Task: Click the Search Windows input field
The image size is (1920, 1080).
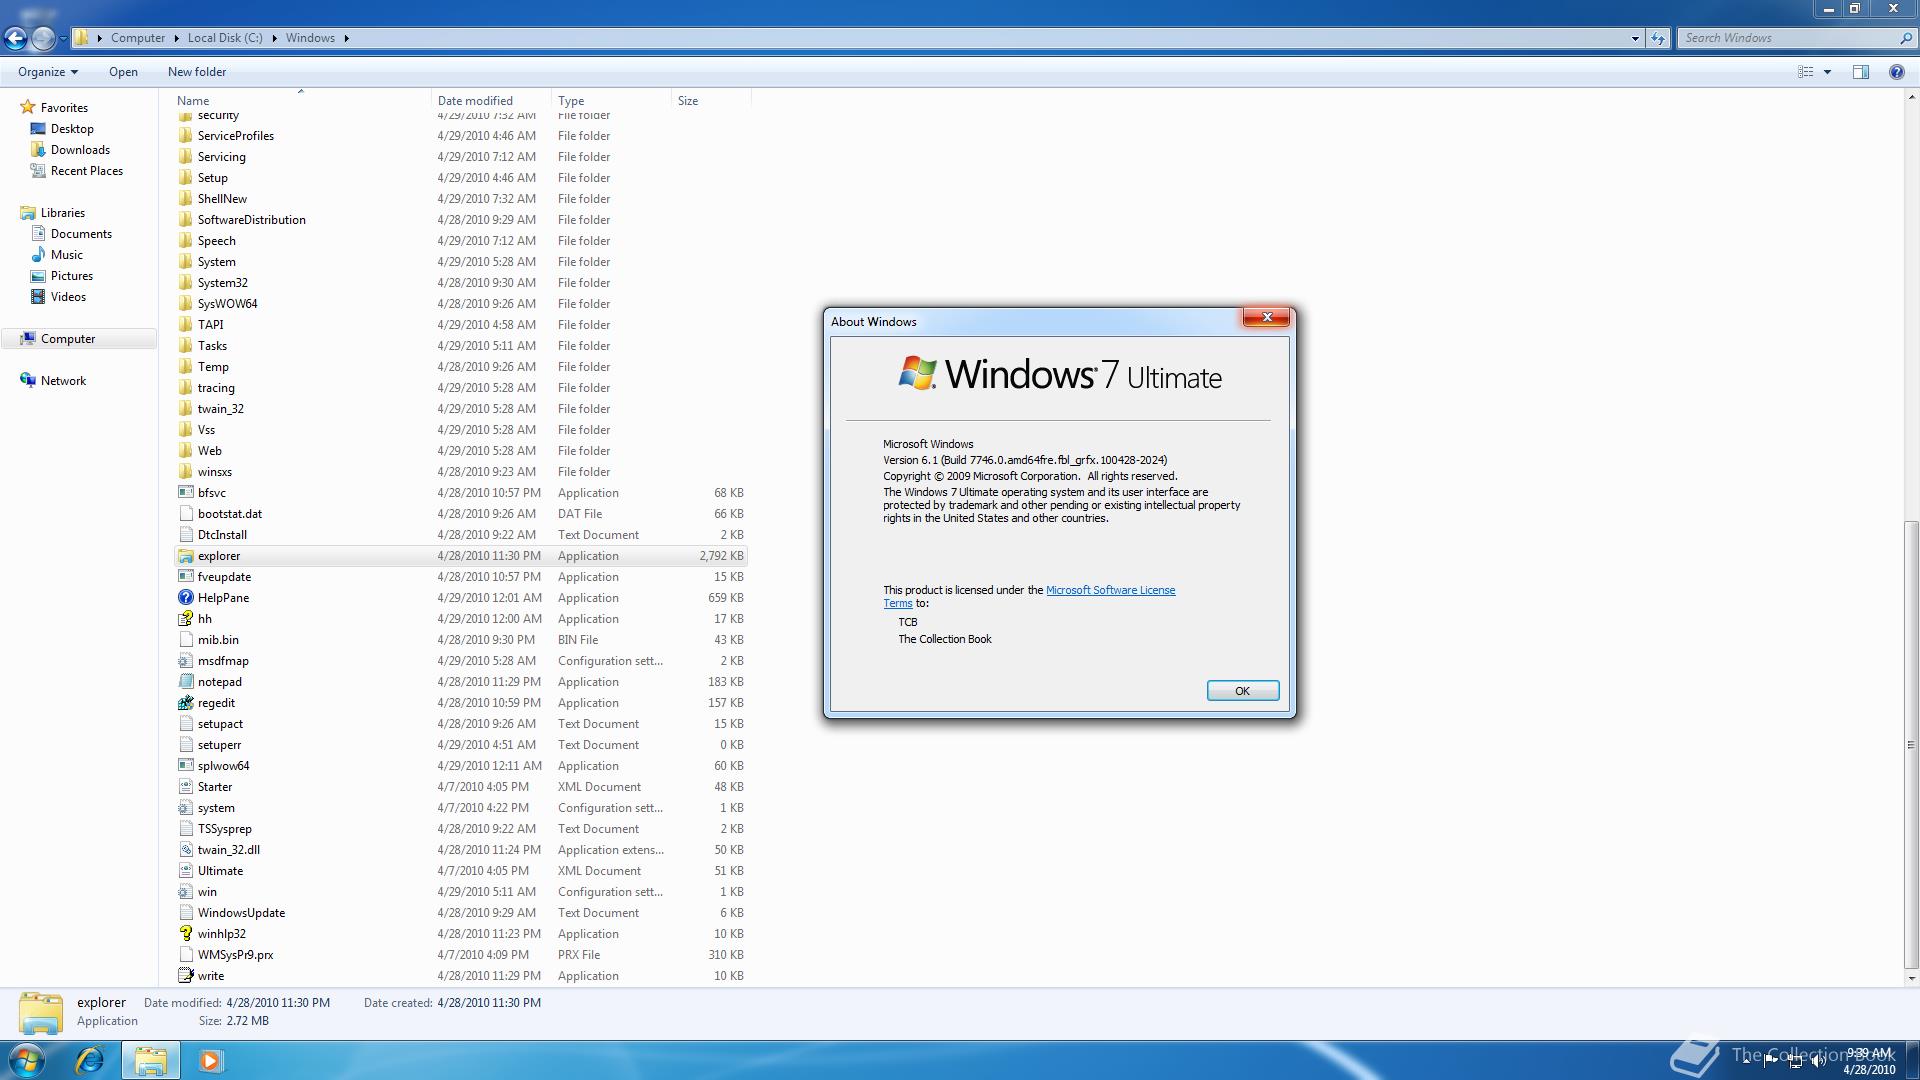Action: [1787, 38]
